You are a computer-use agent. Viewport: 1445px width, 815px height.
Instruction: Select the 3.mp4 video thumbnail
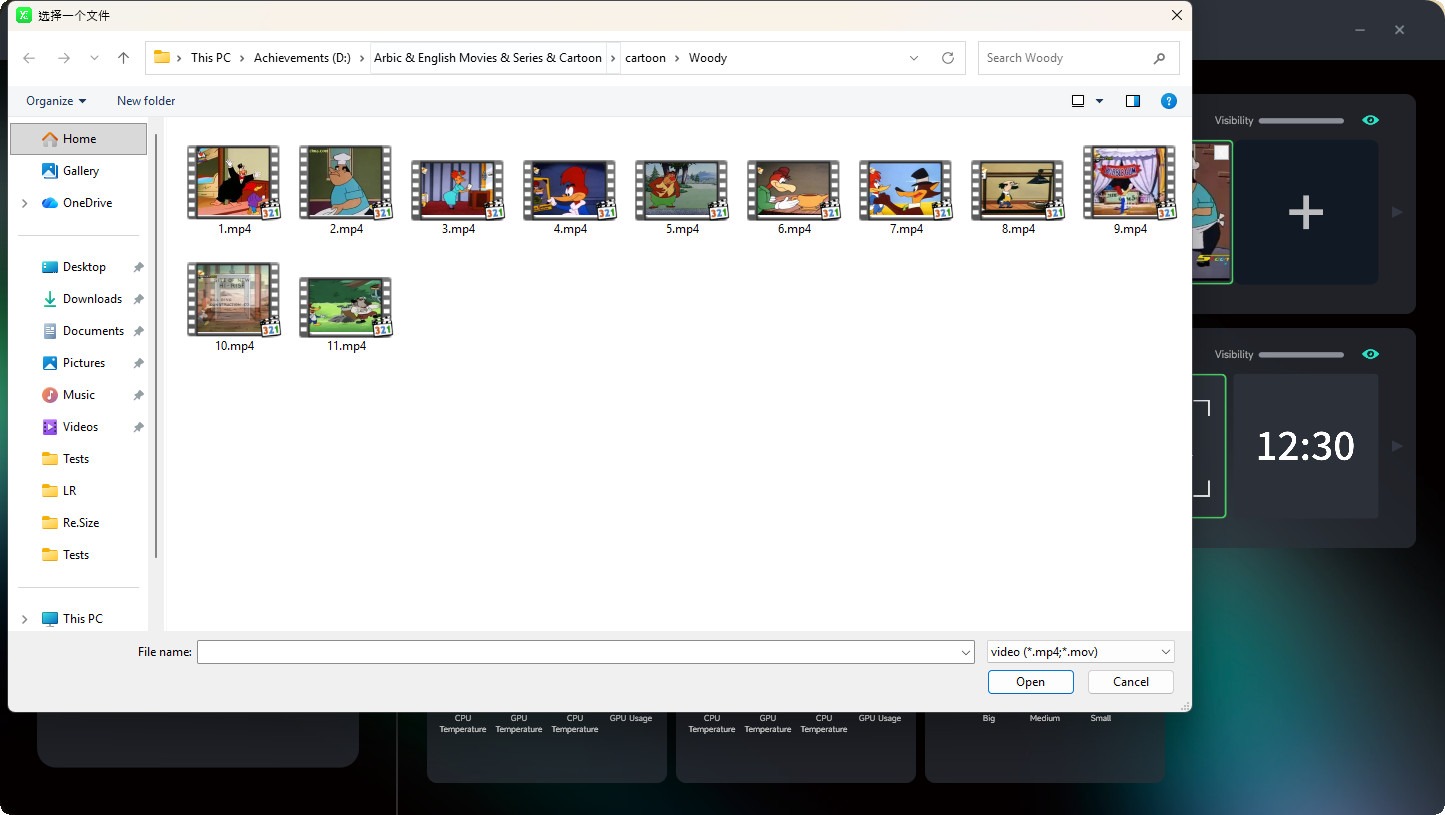pyautogui.click(x=458, y=190)
